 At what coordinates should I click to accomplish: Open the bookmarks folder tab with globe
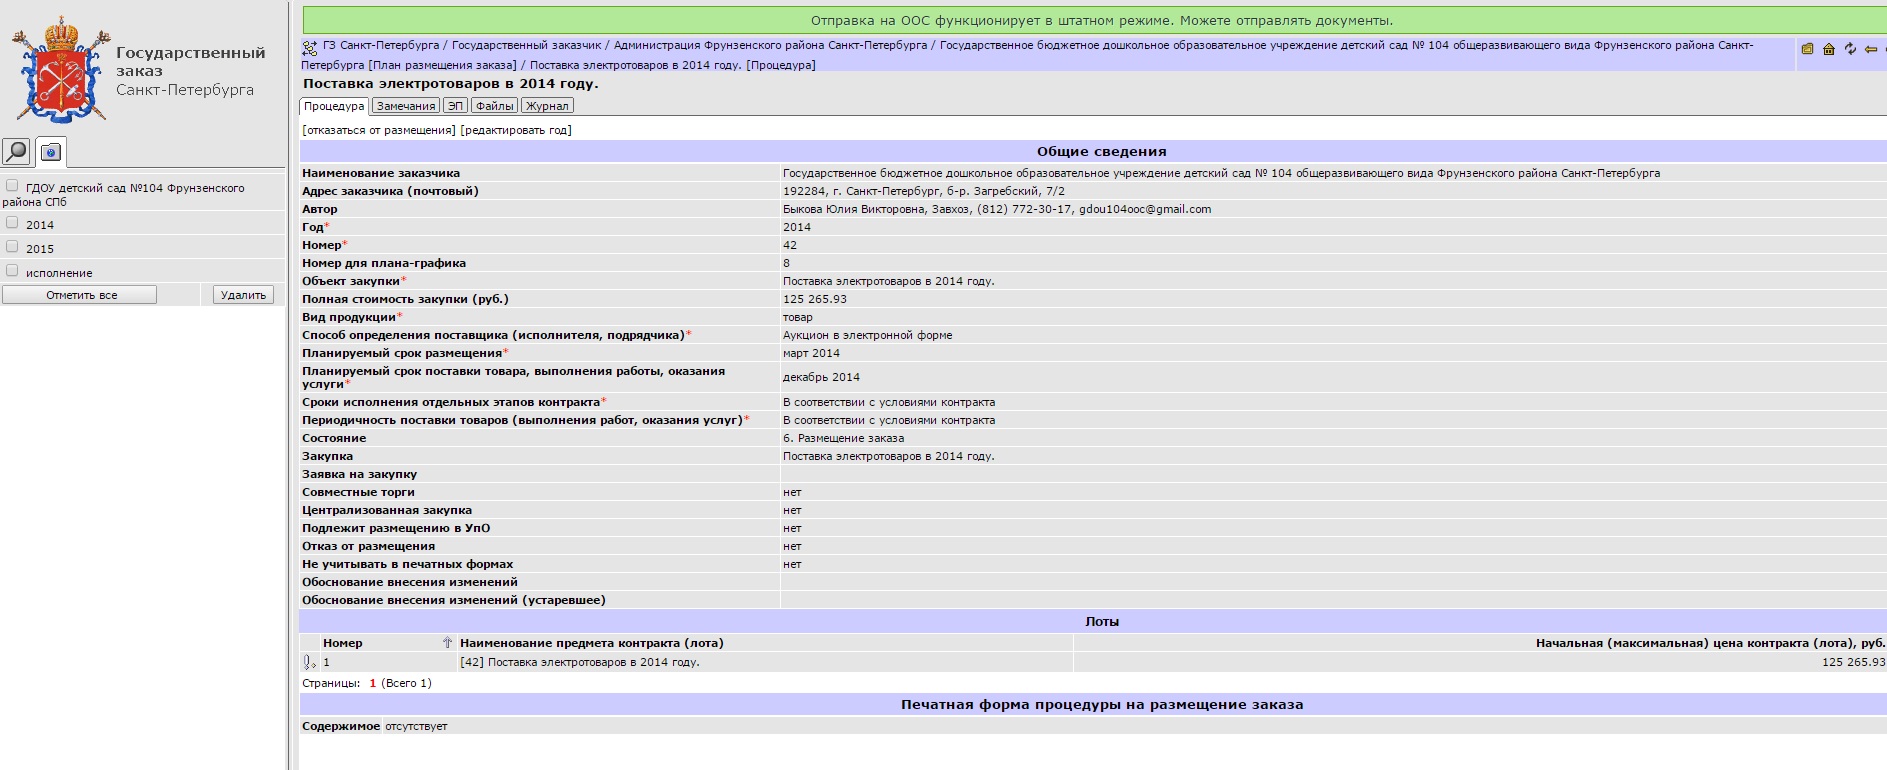(51, 152)
